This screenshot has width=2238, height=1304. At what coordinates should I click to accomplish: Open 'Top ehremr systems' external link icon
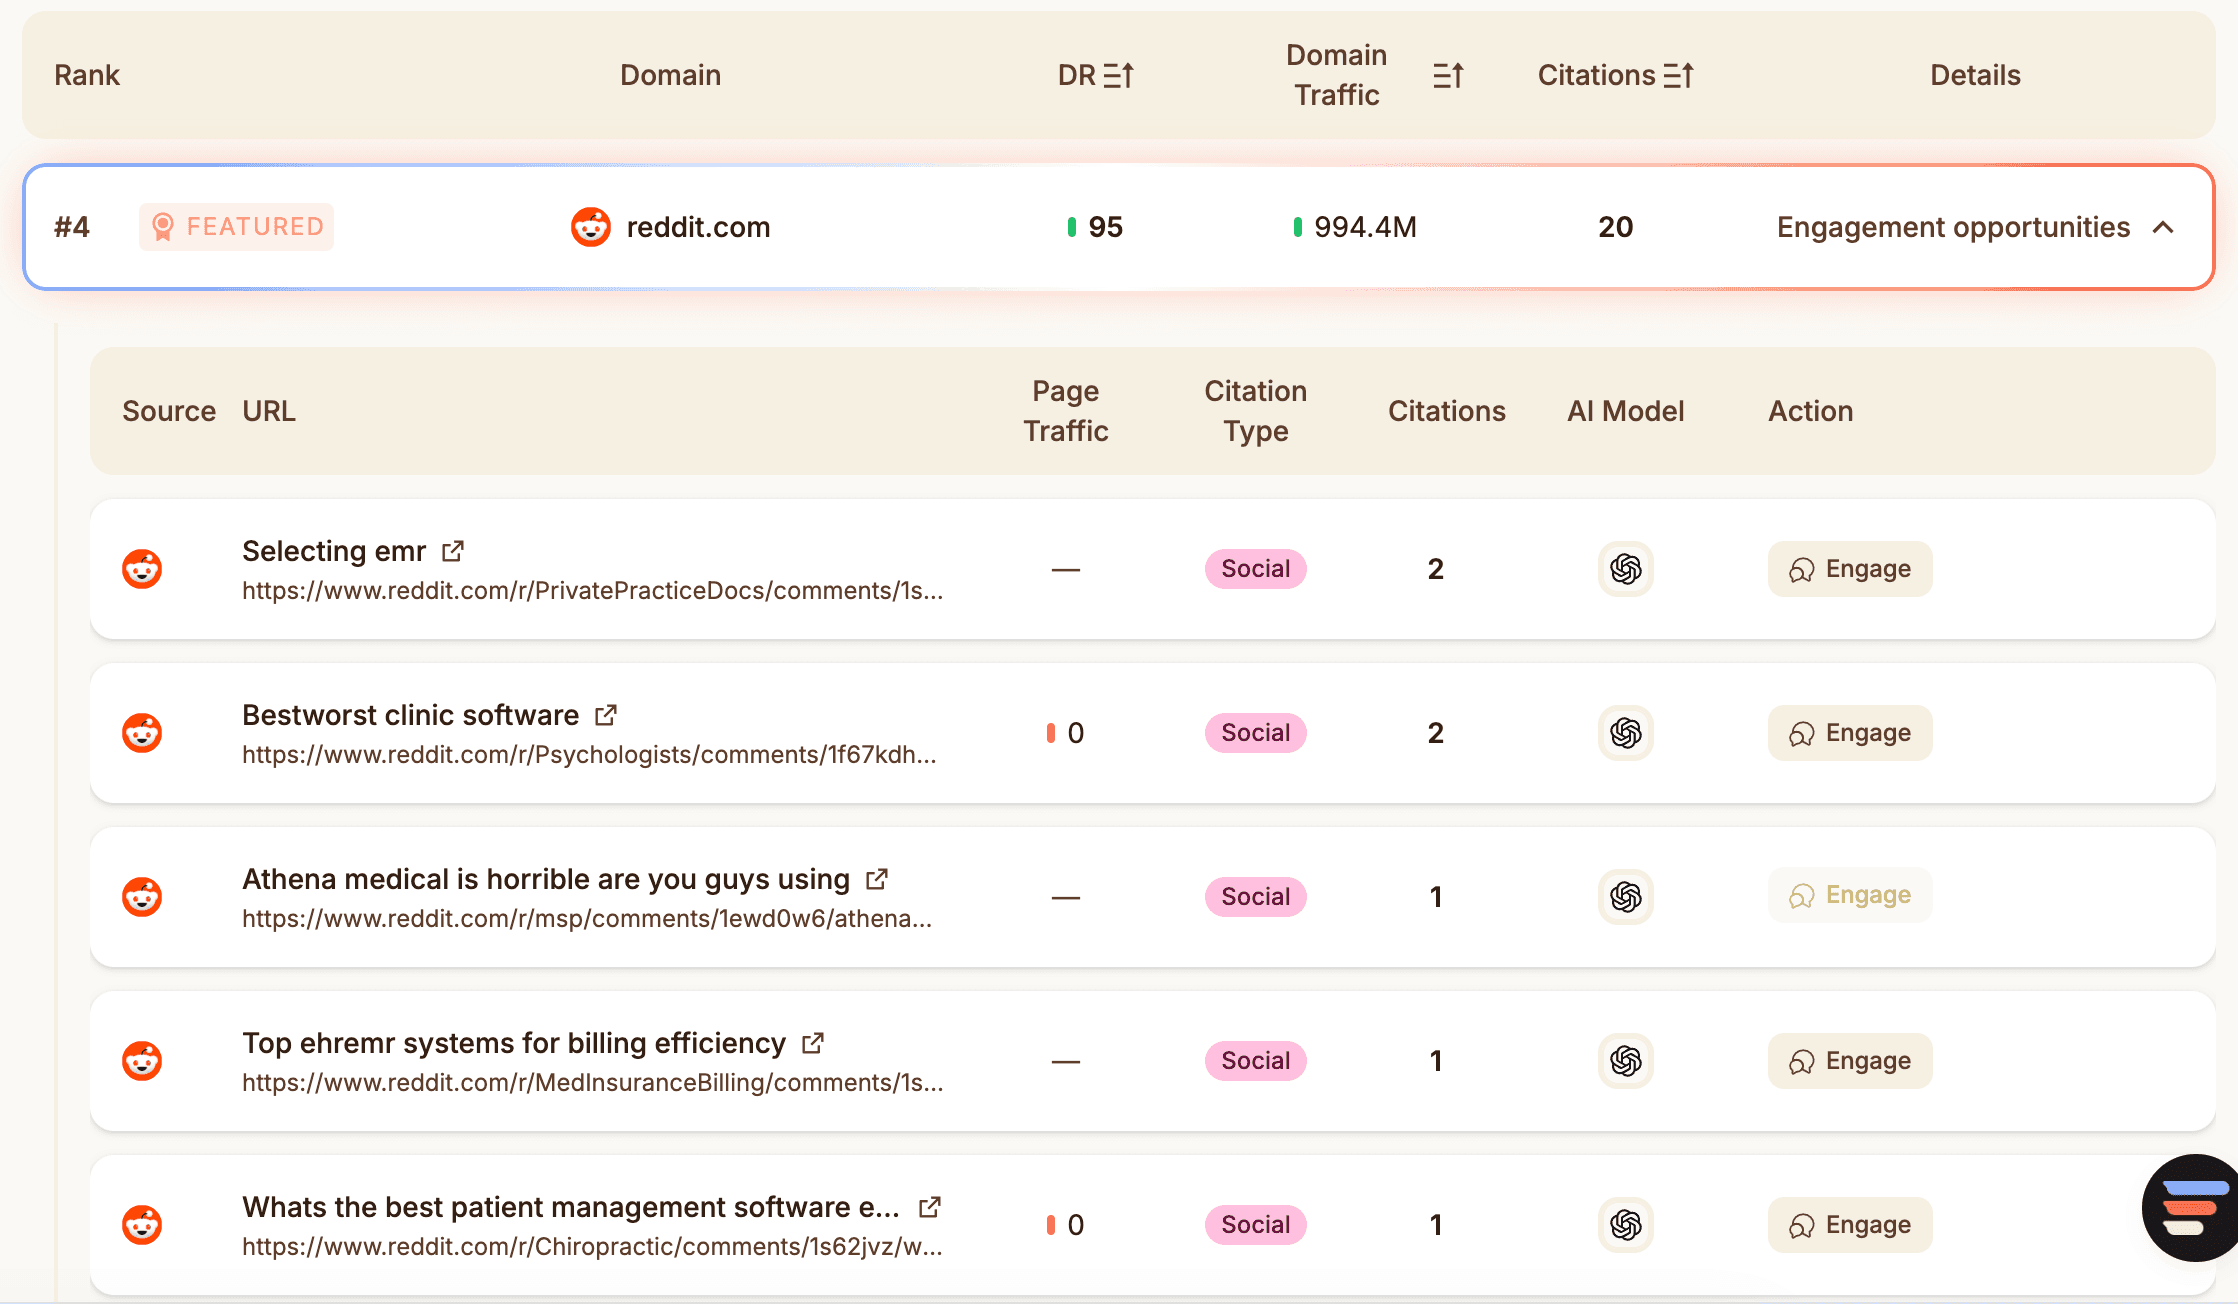(813, 1043)
